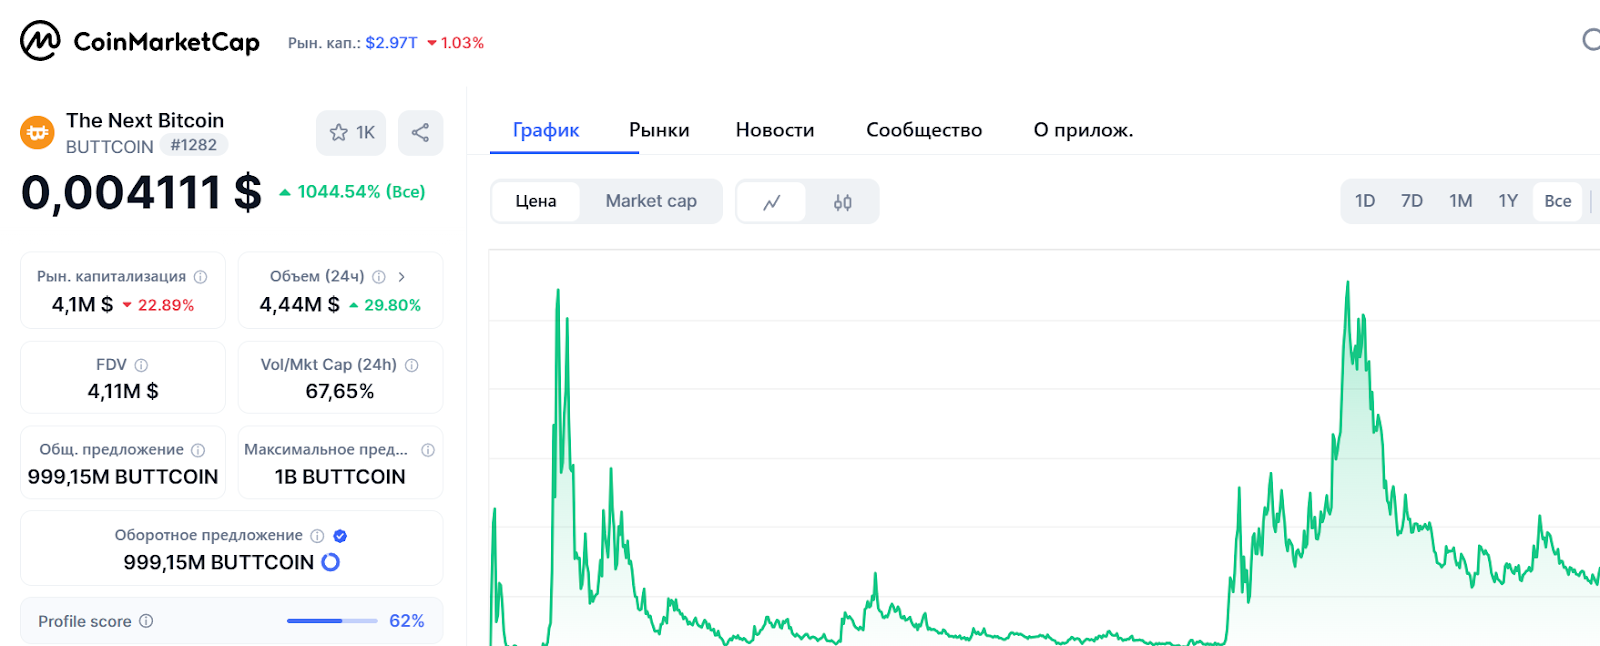Set chart range to 7D
1600x646 pixels.
tap(1412, 201)
